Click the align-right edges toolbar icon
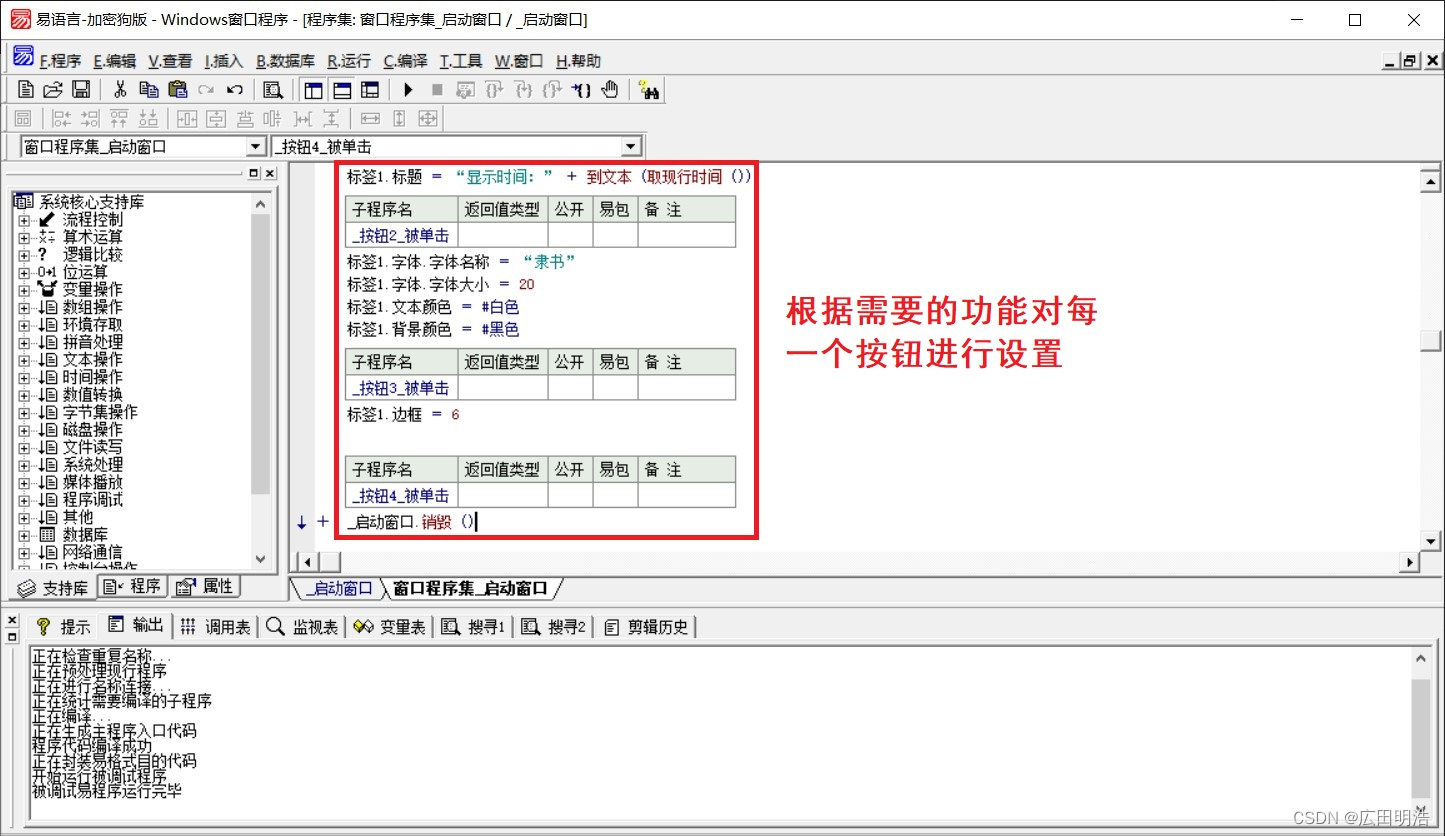Screen dimensions: 1445x836 click(x=90, y=119)
